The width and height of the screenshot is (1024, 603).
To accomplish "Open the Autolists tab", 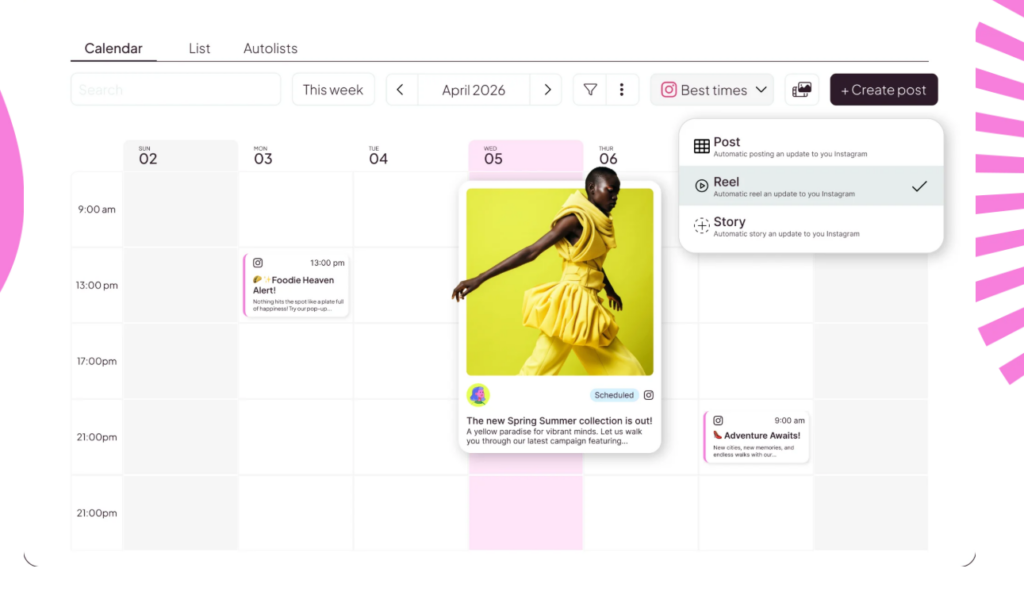I will pos(270,48).
